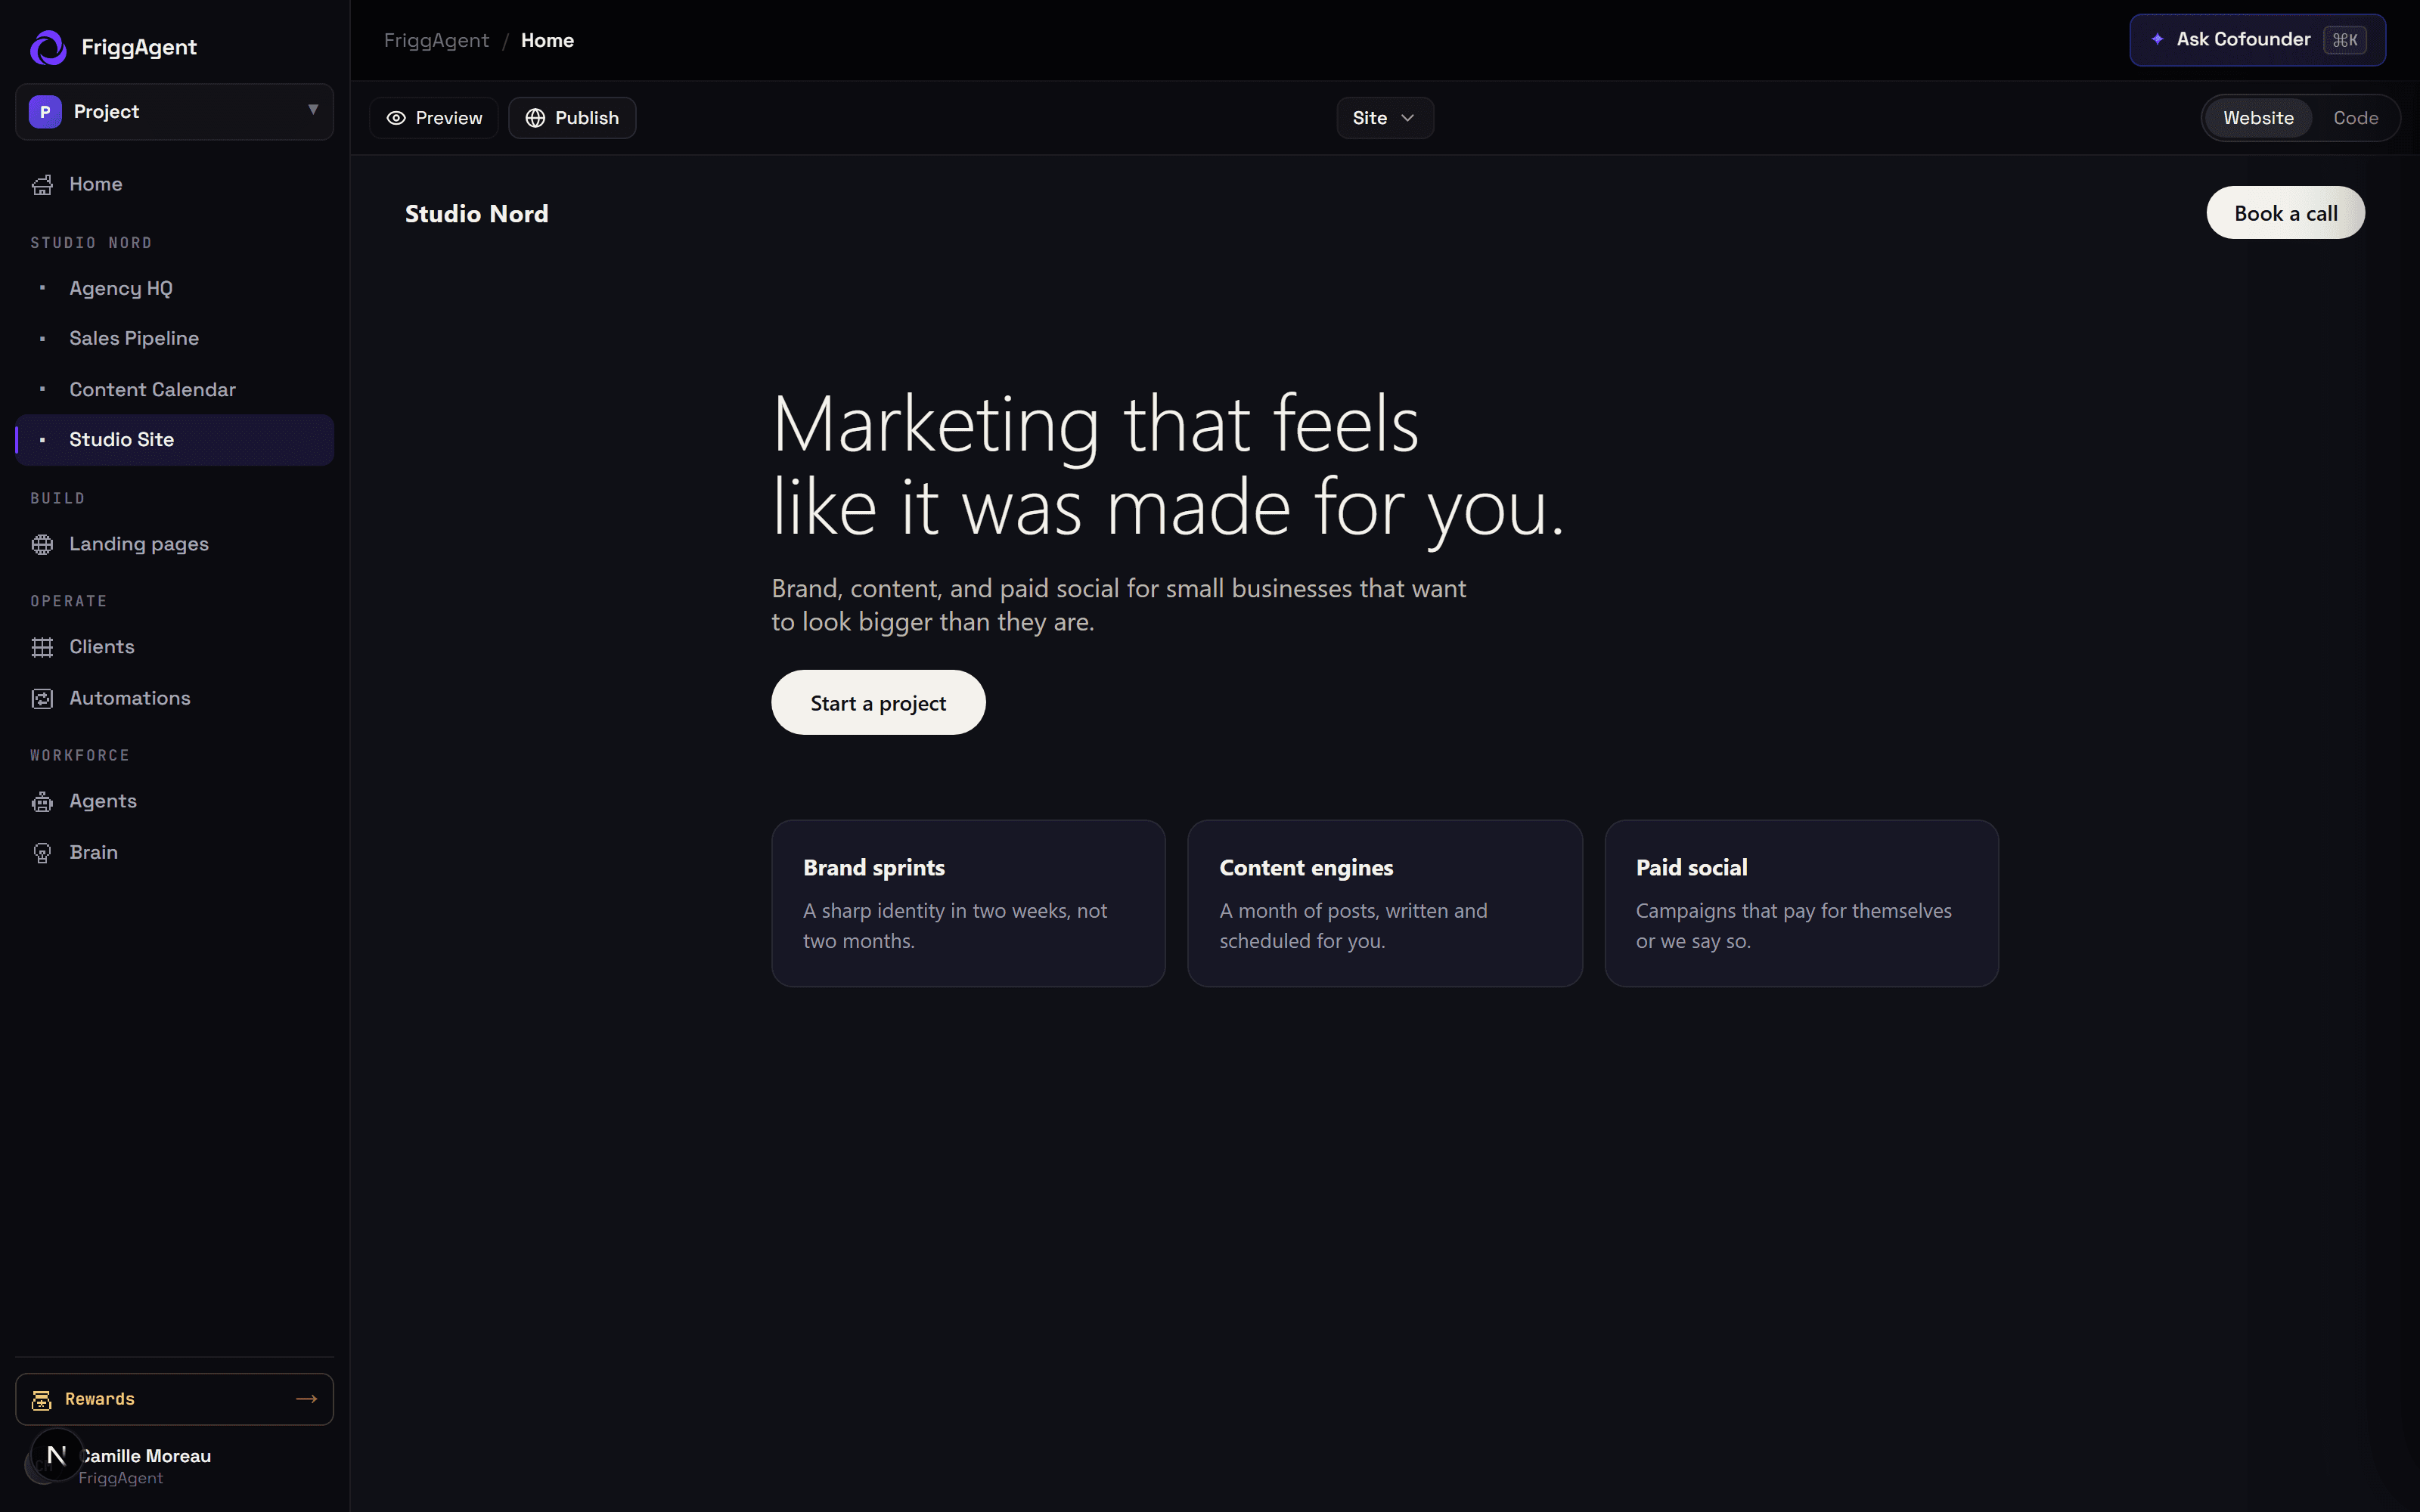
Task: Click the Preview eye icon
Action: [x=396, y=118]
